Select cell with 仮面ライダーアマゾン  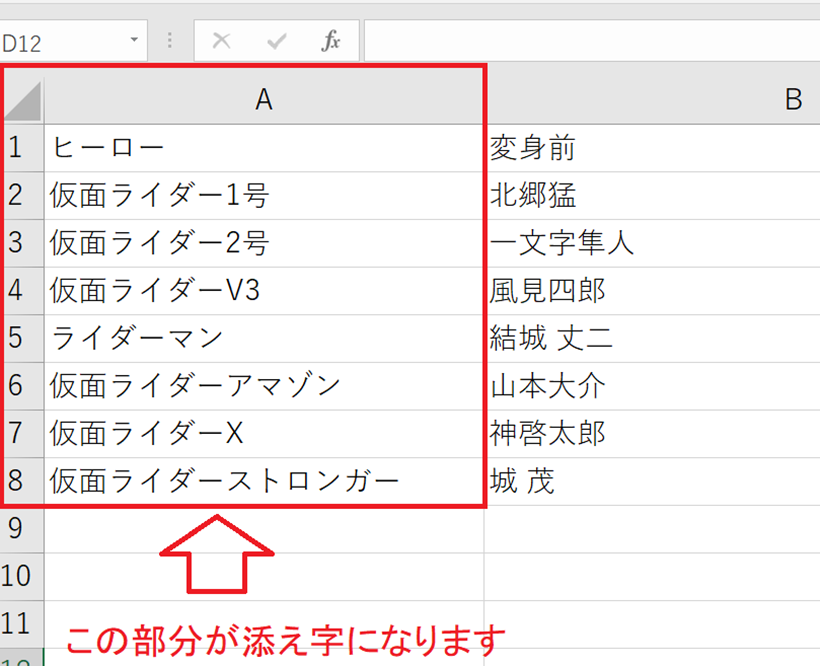pos(264,385)
